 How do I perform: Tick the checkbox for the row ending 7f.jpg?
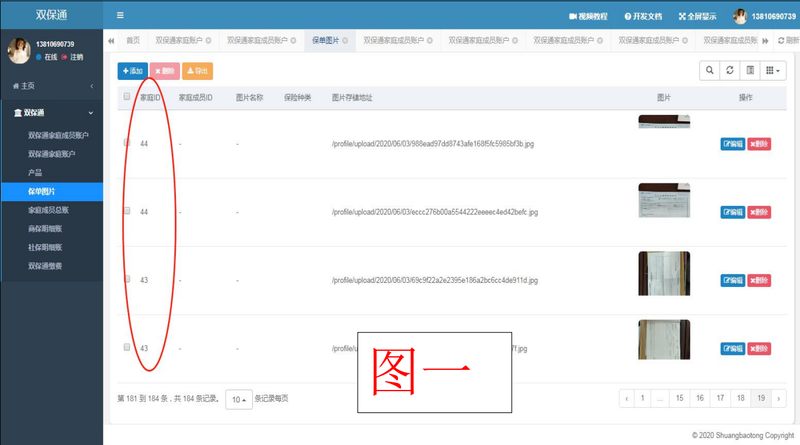pyautogui.click(x=127, y=347)
